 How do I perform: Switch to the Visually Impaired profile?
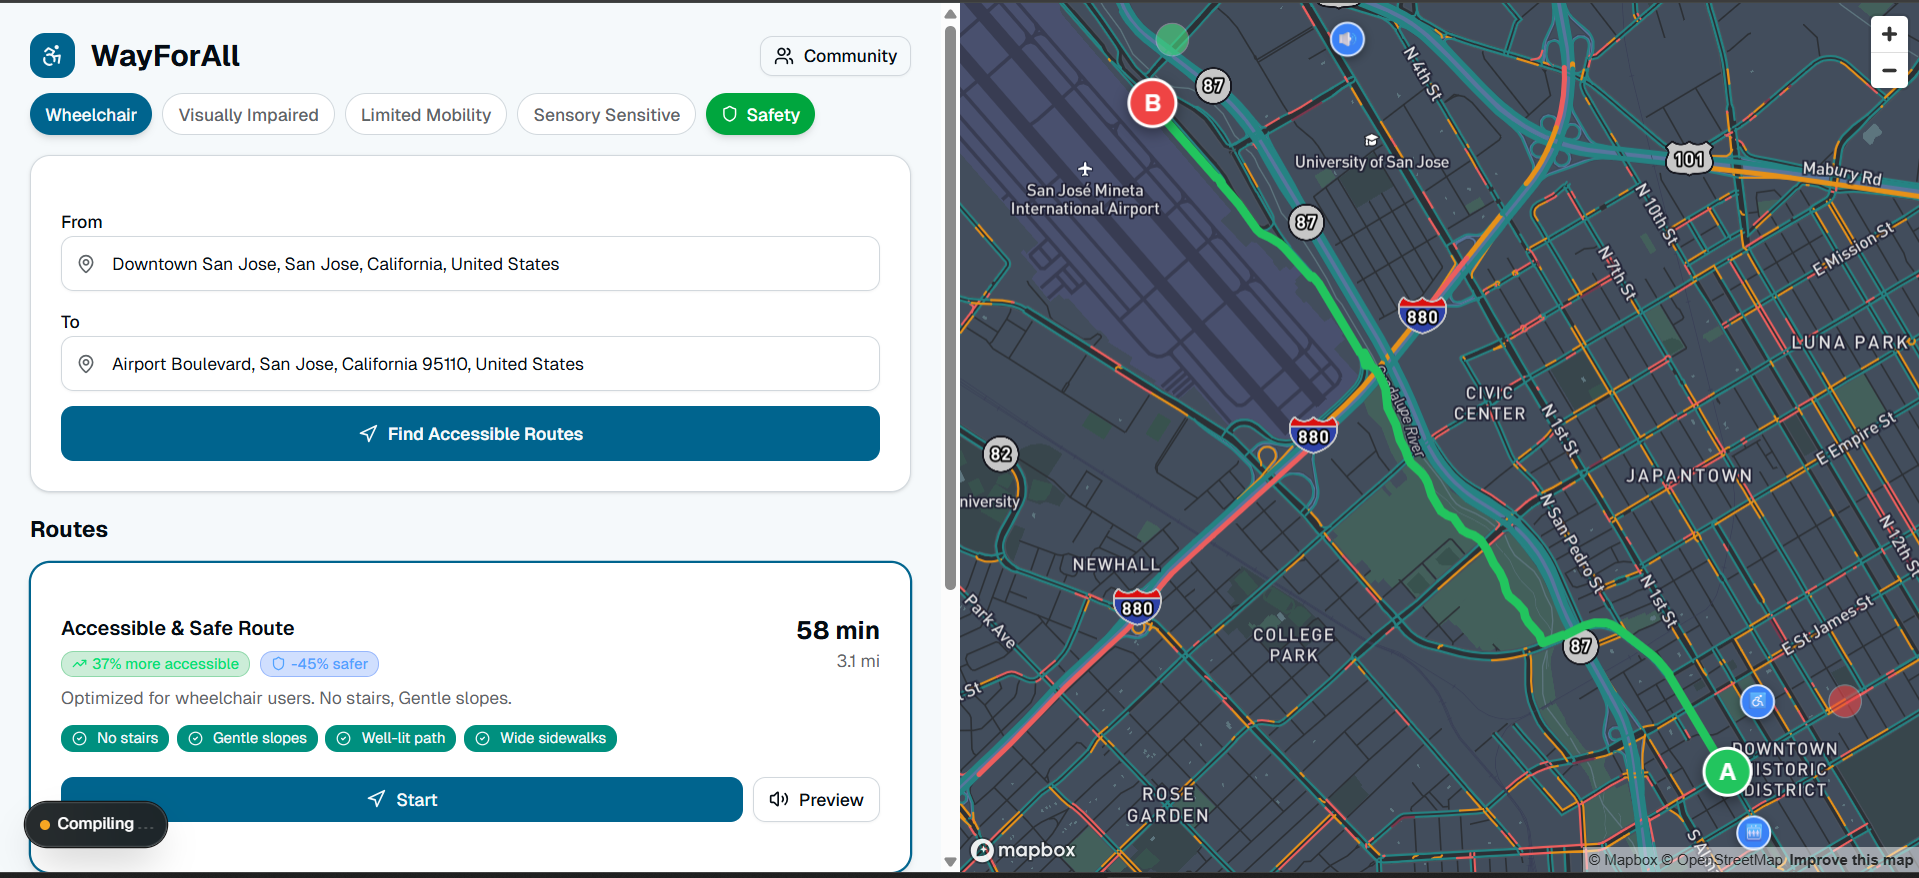(248, 115)
